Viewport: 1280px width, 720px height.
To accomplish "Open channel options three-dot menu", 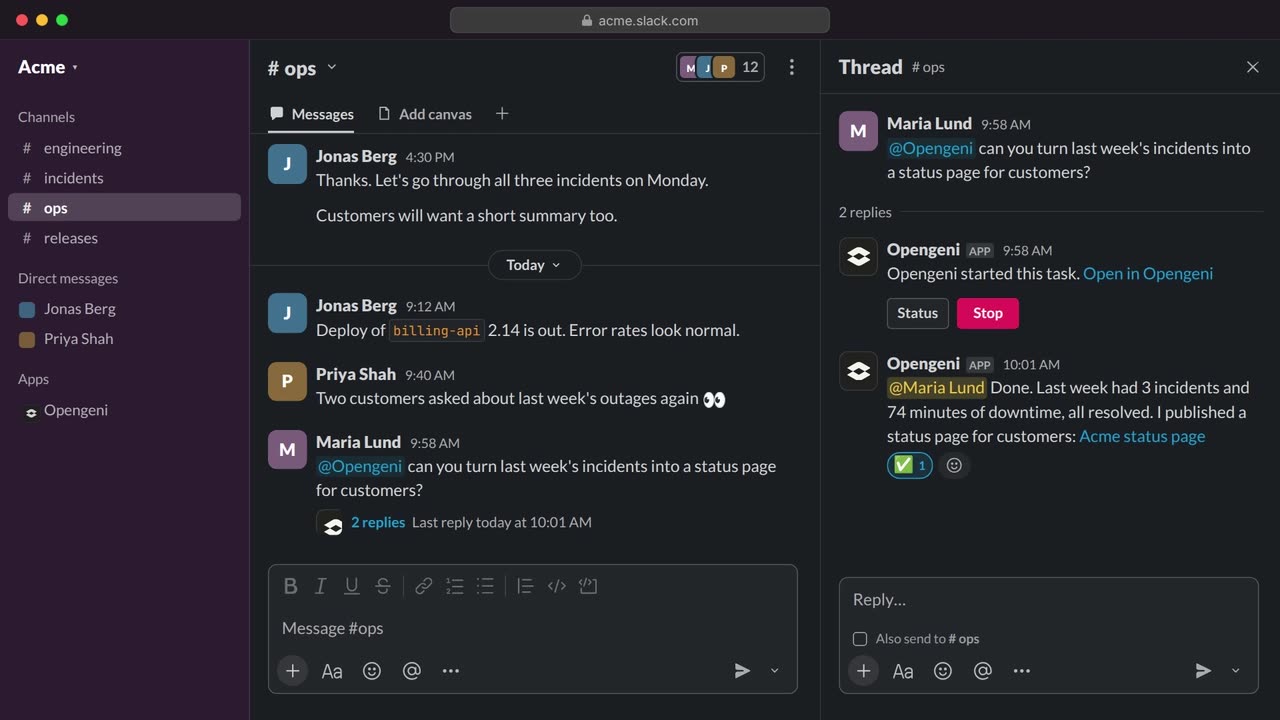I will point(792,67).
